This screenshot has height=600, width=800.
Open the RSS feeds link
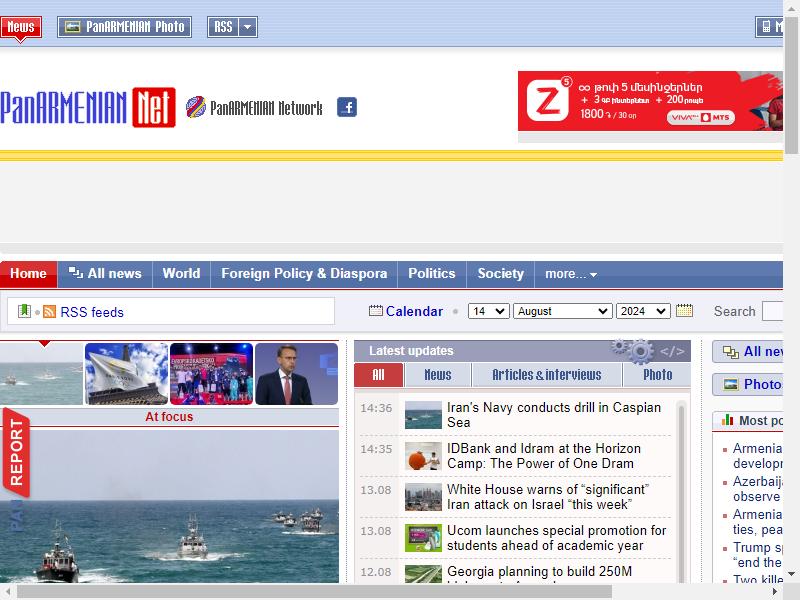click(92, 312)
